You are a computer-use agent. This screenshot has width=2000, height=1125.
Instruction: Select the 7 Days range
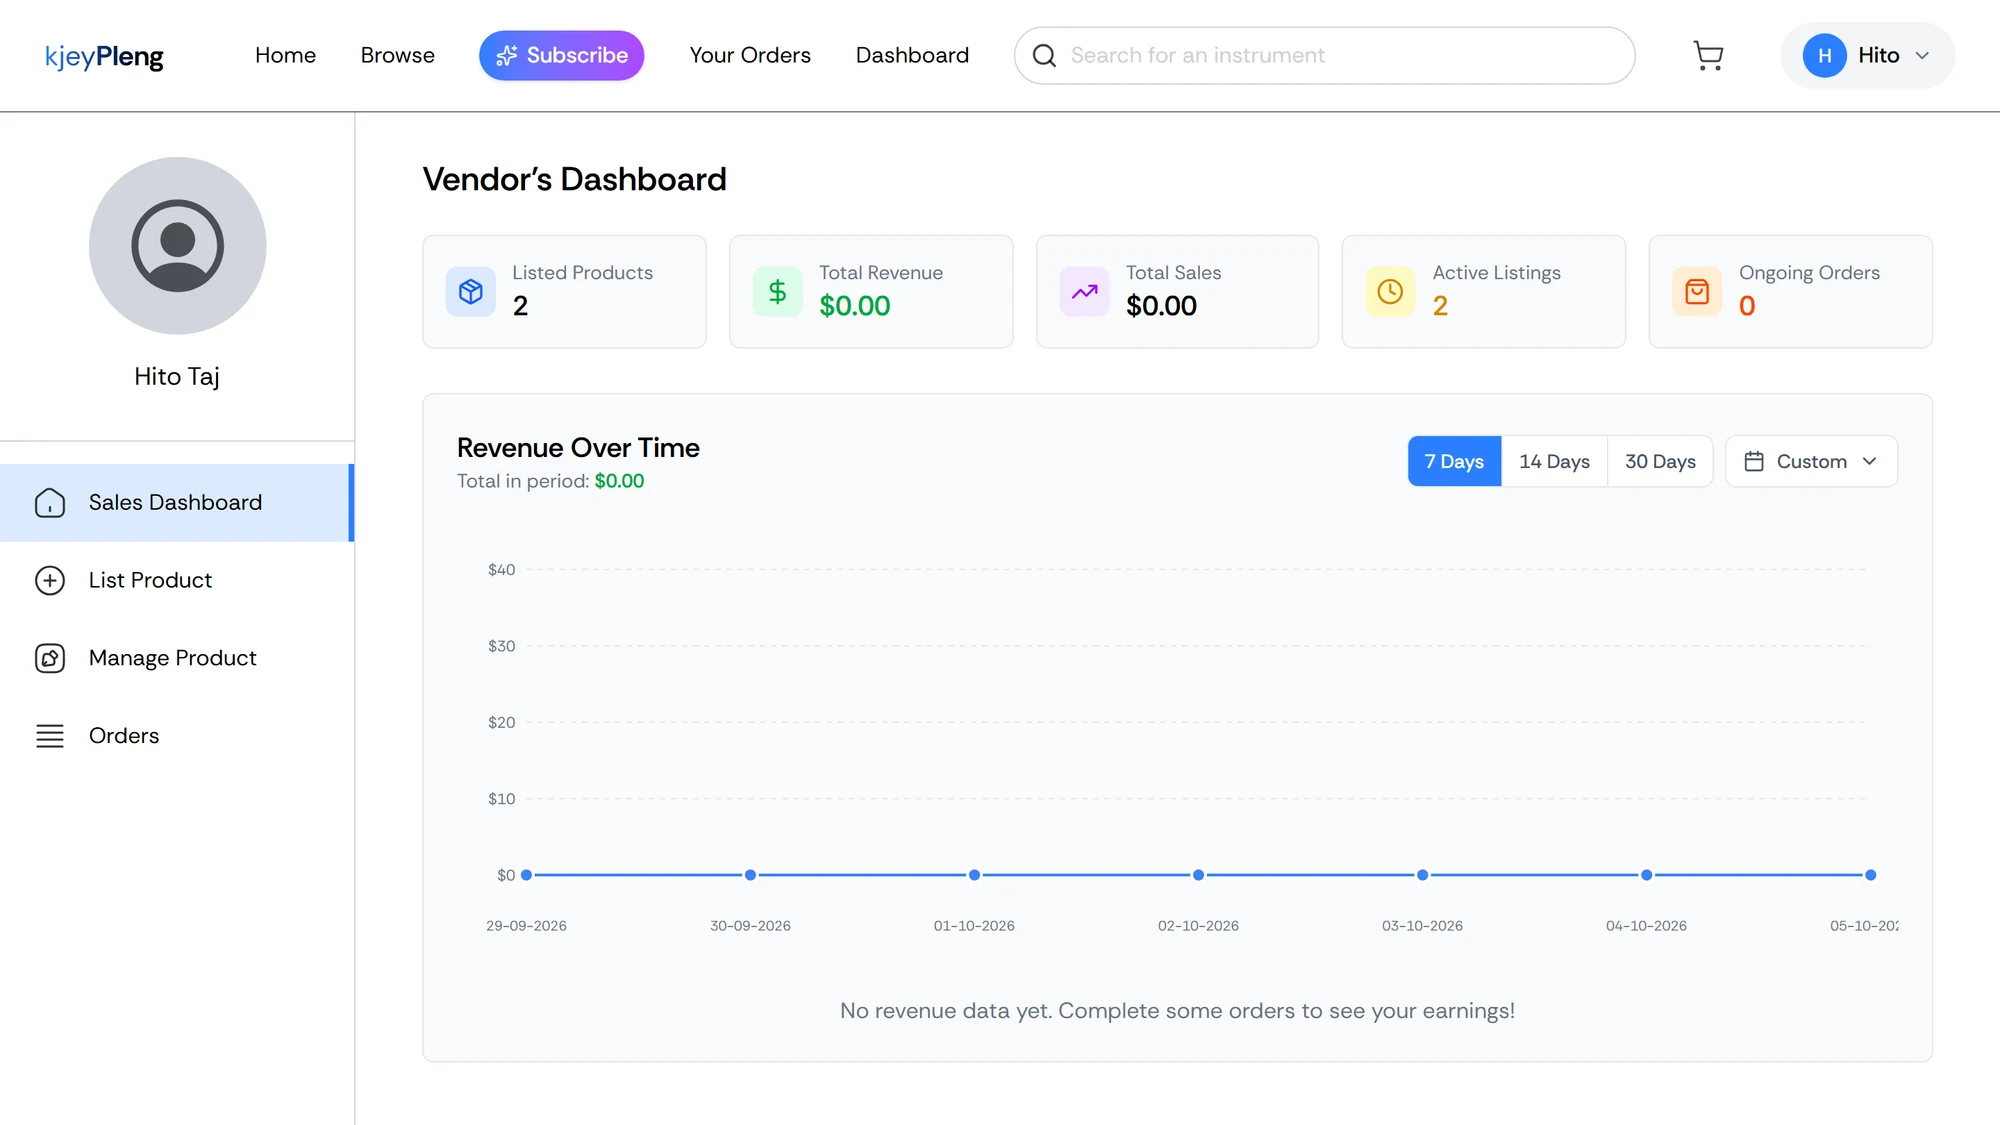point(1454,461)
